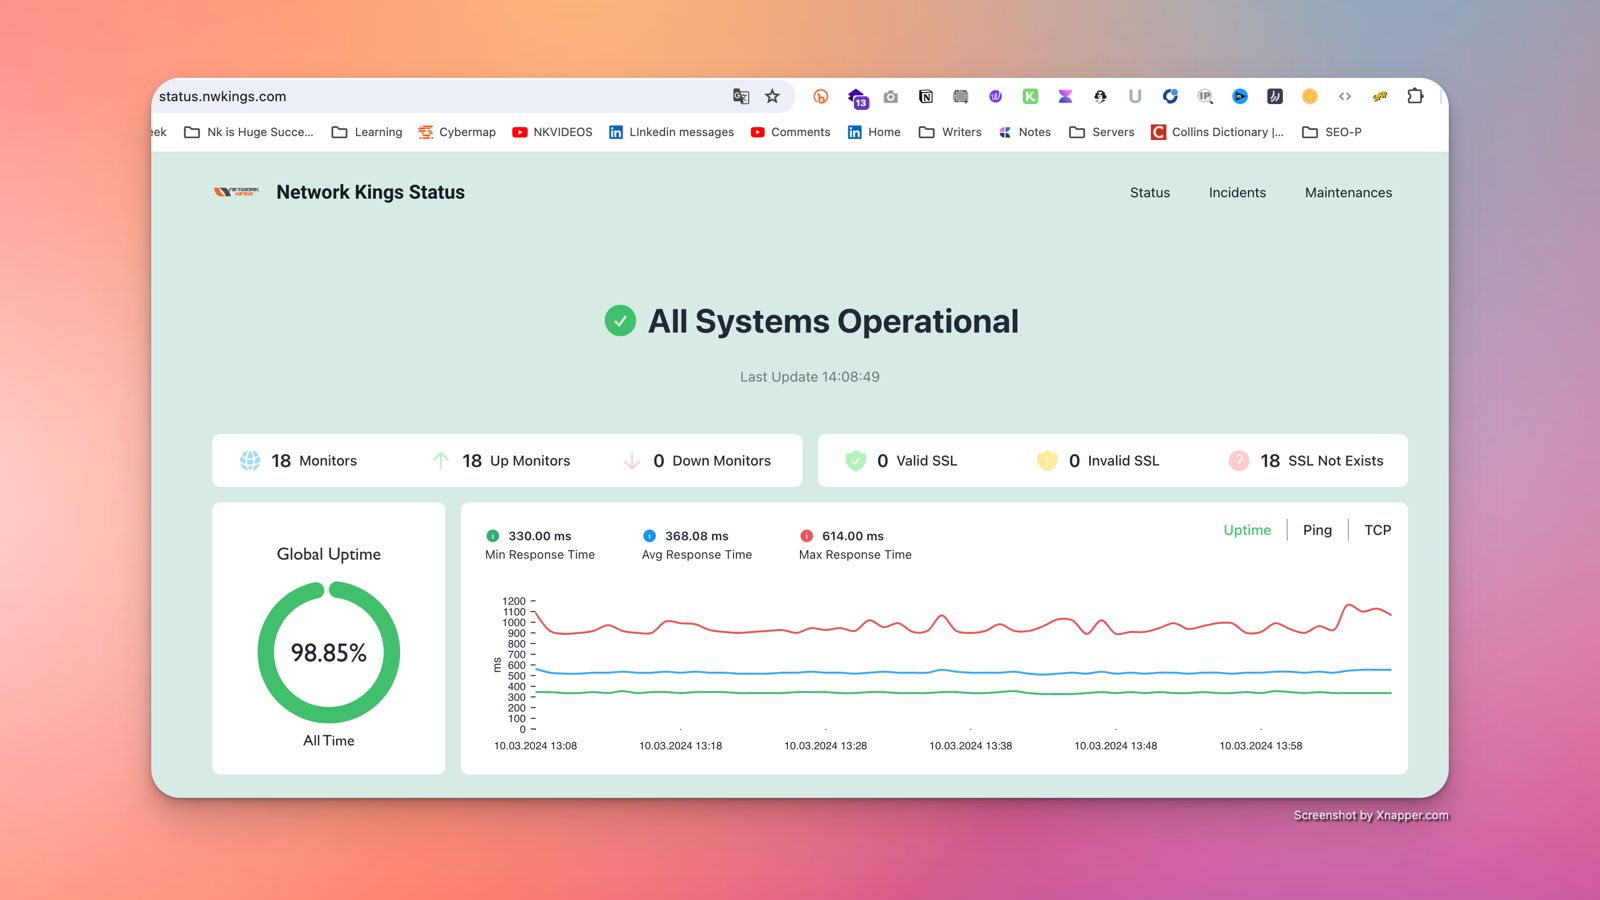
Task: Open the Nk is Huge Success bookmark folder
Action: 249,132
